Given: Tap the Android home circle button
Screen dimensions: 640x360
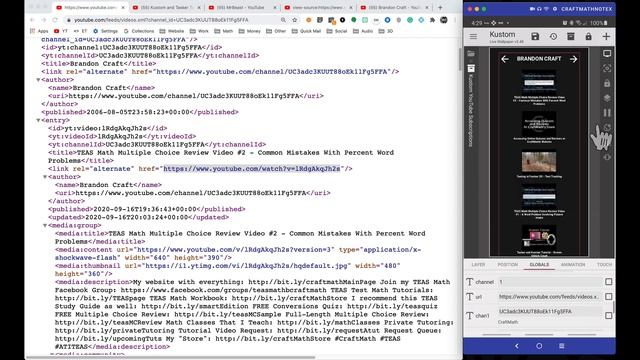Looking at the screenshot, I should tap(539, 346).
